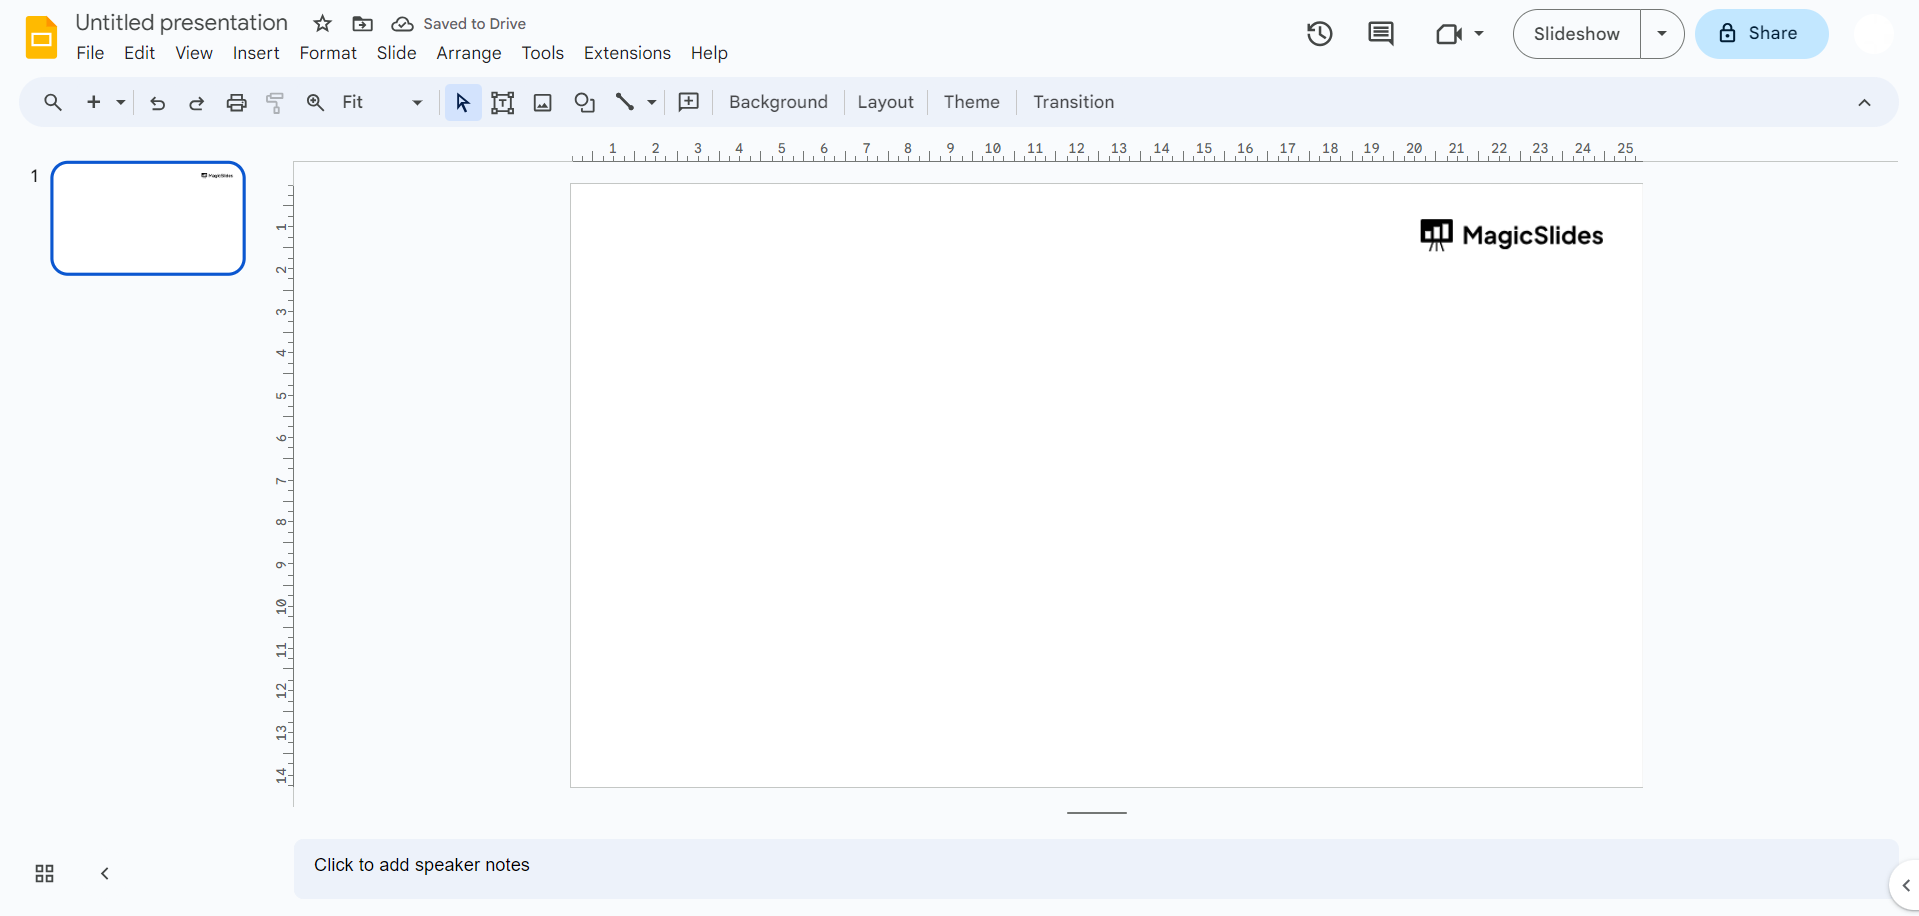The width and height of the screenshot is (1919, 916).
Task: Select the zoom tool
Action: [x=315, y=102]
